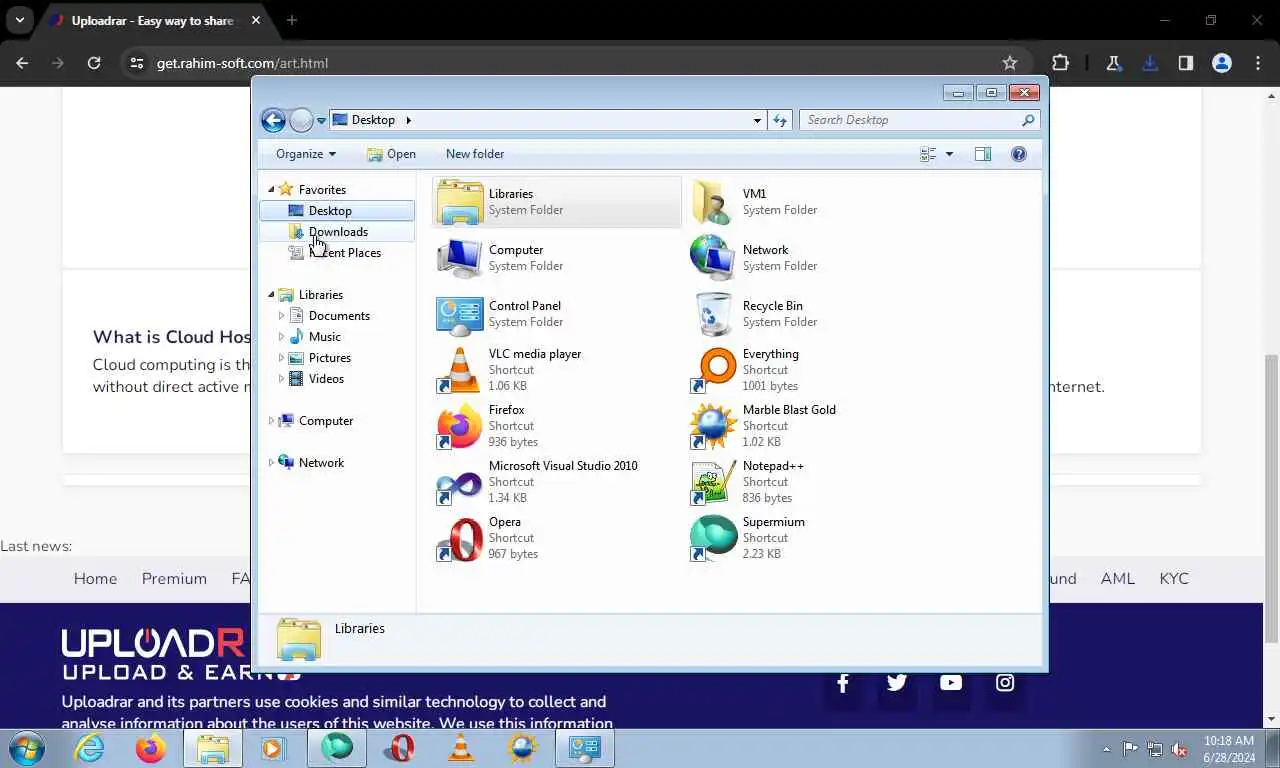This screenshot has height=768, width=1280.
Task: Click the Chrome address bar URL
Action: click(242, 63)
